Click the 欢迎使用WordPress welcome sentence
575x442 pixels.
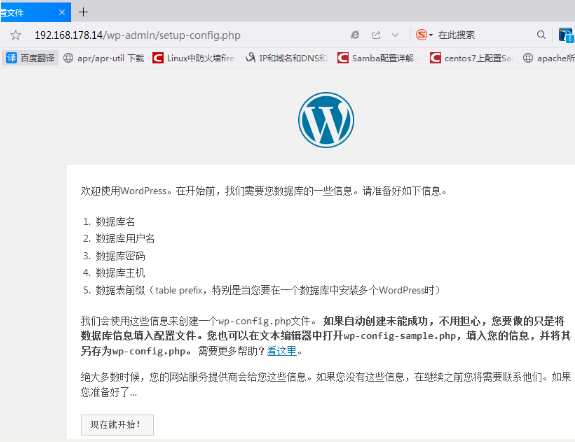tap(263, 191)
